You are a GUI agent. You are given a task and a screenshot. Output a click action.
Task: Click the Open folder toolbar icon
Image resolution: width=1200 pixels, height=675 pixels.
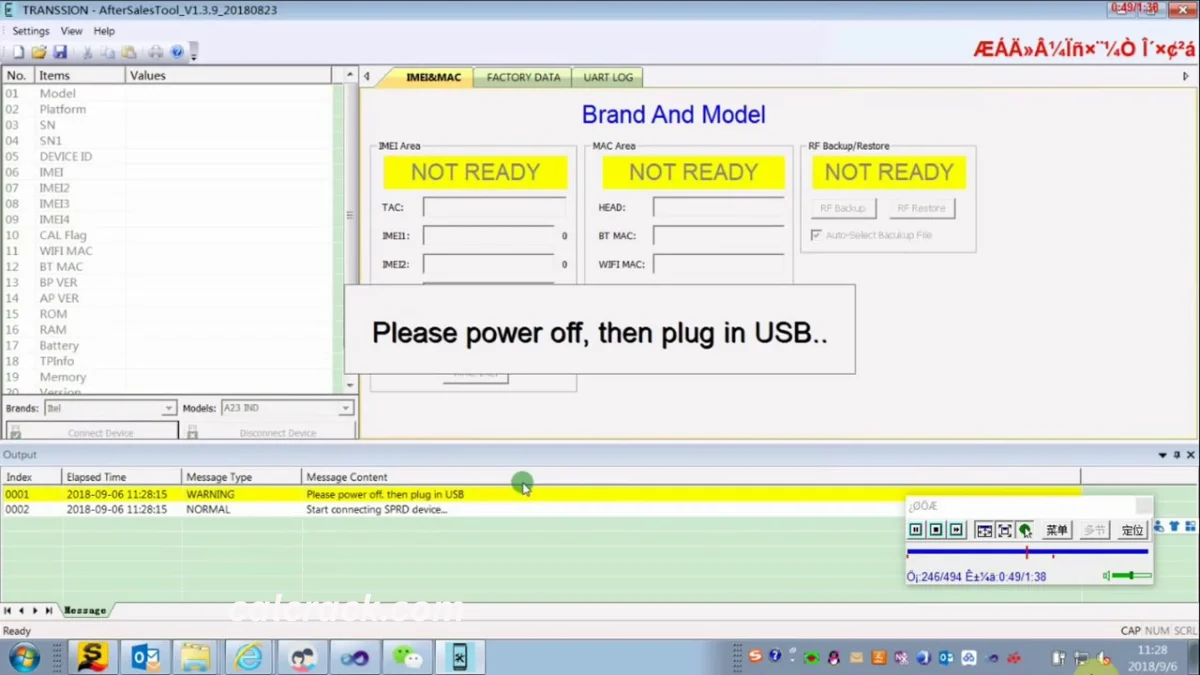coord(39,52)
